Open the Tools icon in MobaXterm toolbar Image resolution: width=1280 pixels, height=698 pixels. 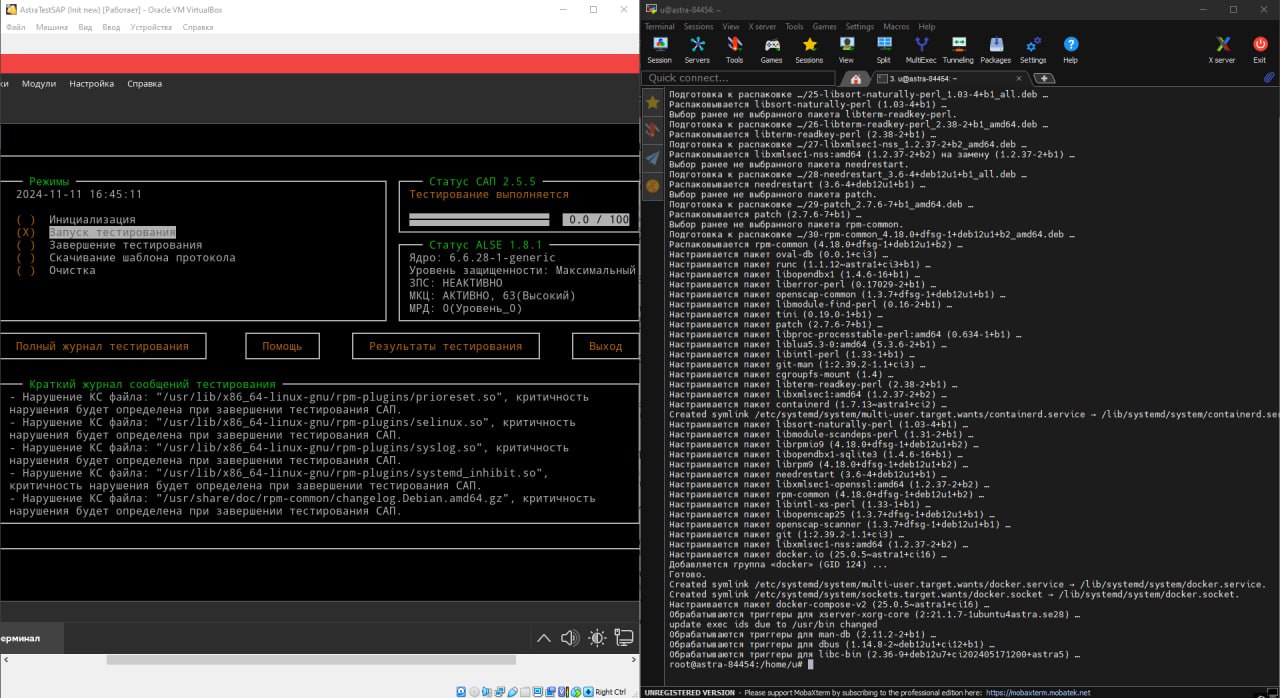734,50
